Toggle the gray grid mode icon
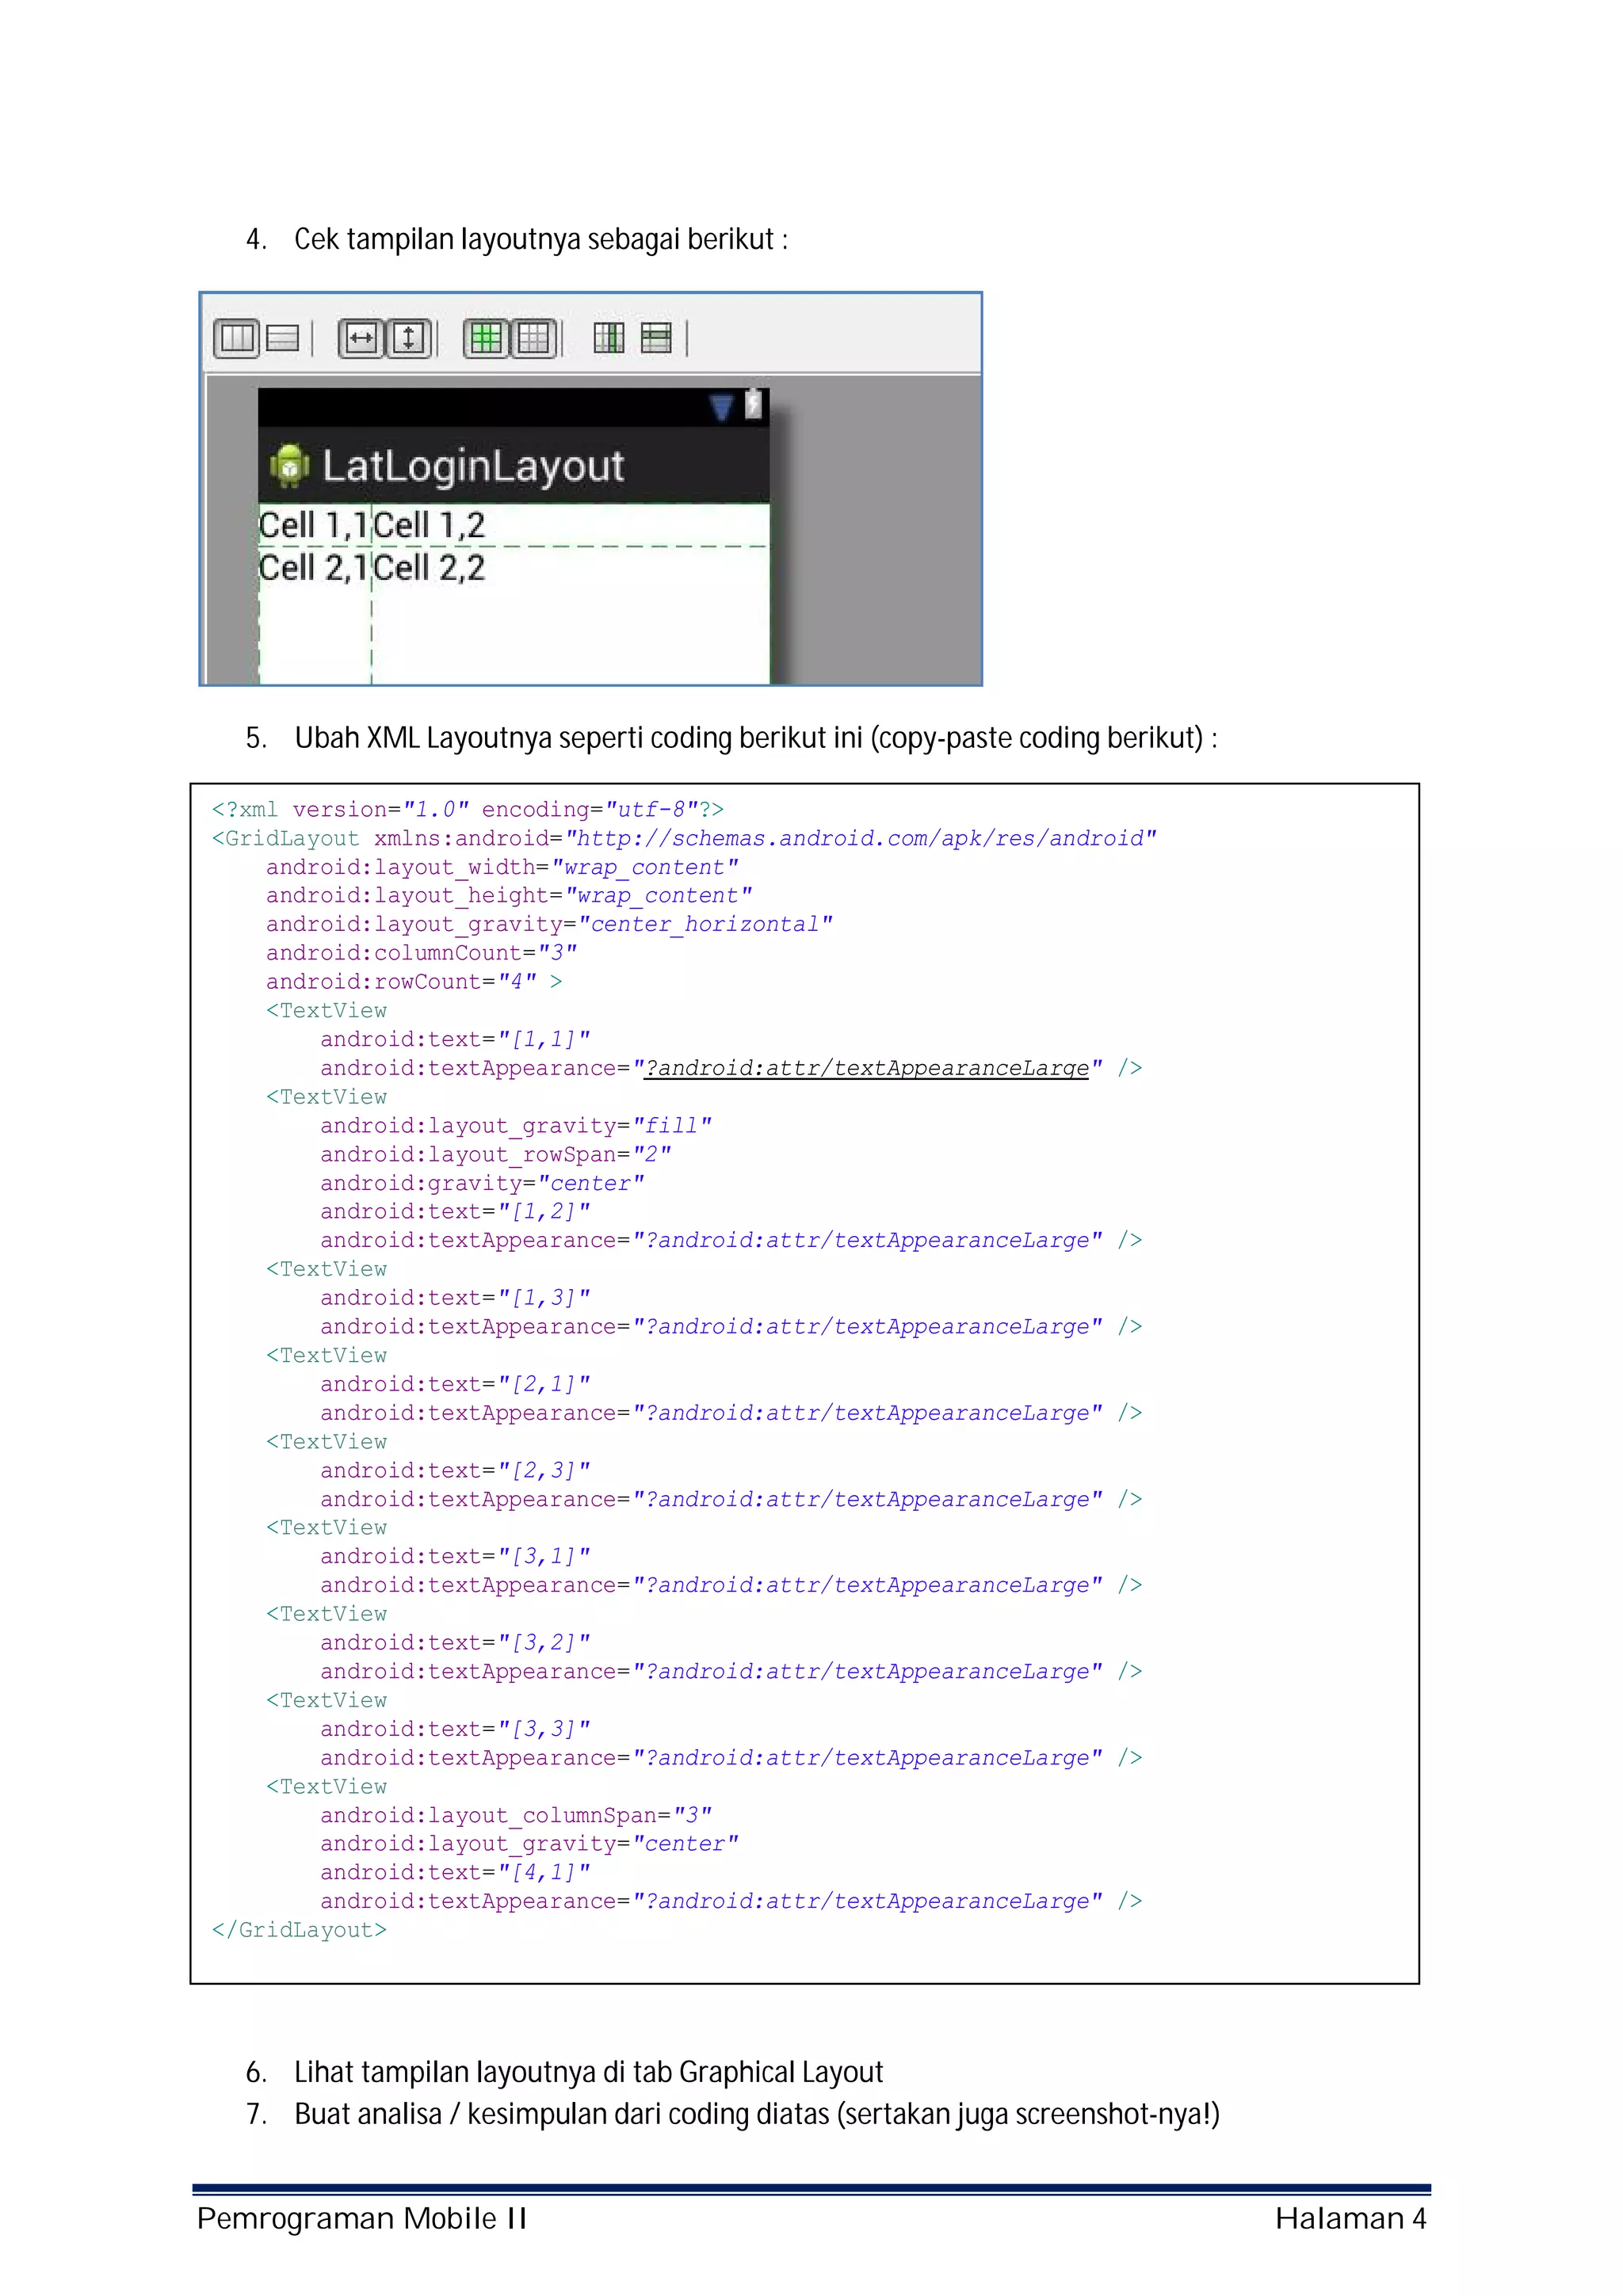 [533, 339]
